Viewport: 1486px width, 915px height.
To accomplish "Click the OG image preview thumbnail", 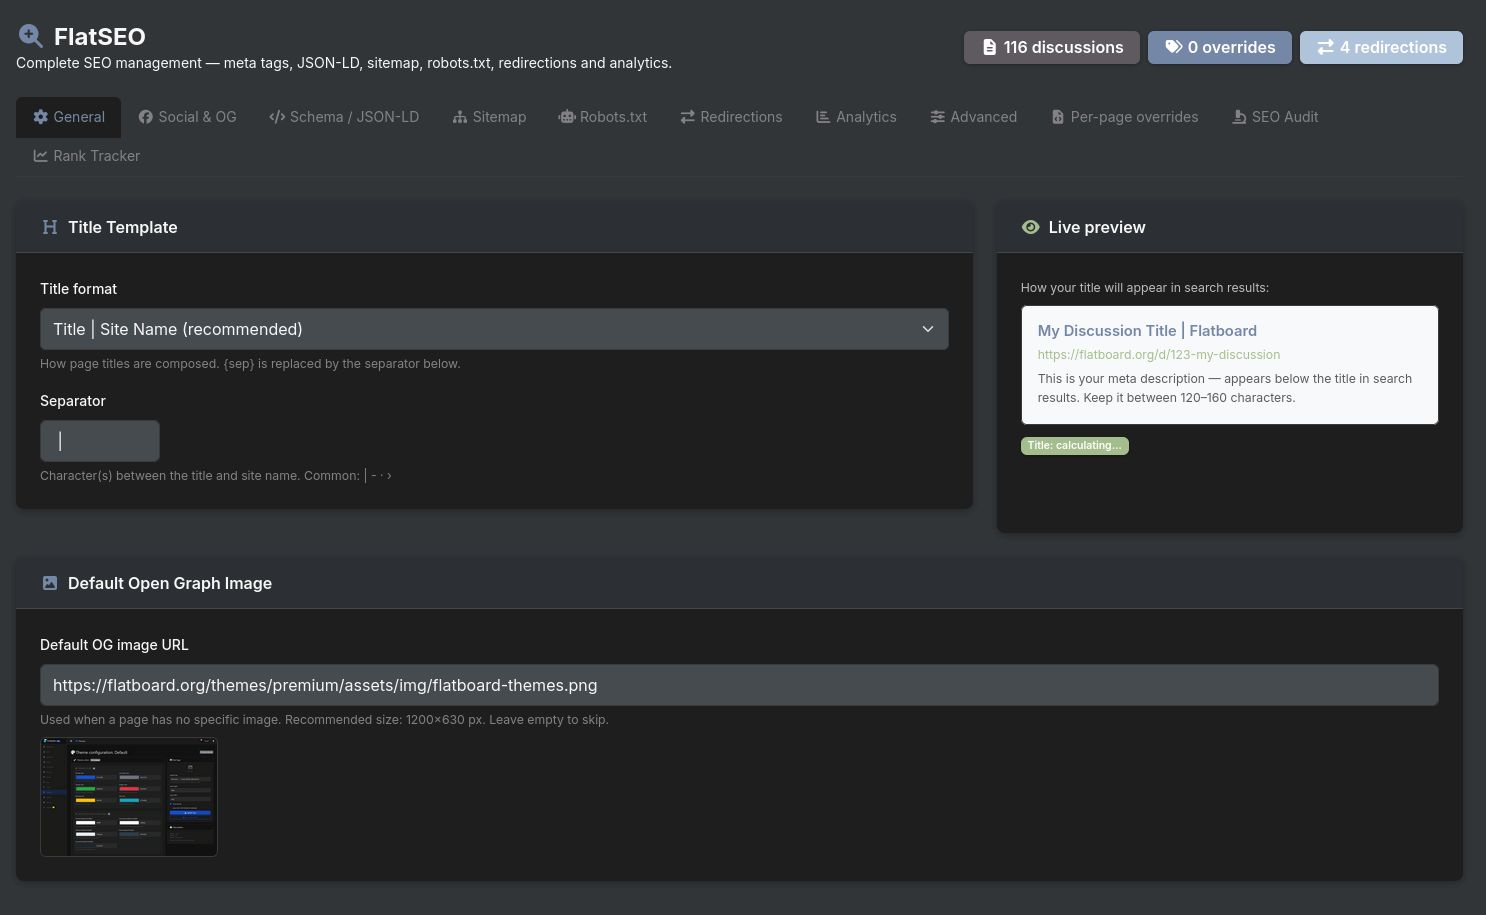I will [x=129, y=797].
